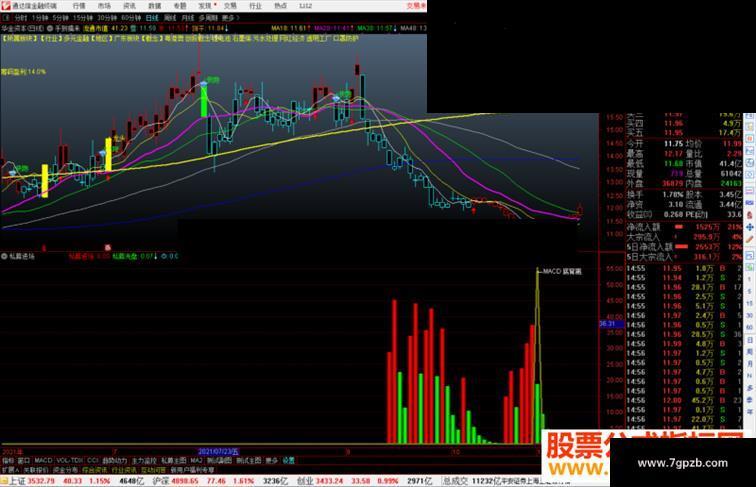The image size is (756, 487).
Task: Switch chart period to 60分钟
Action: pyautogui.click(x=131, y=18)
